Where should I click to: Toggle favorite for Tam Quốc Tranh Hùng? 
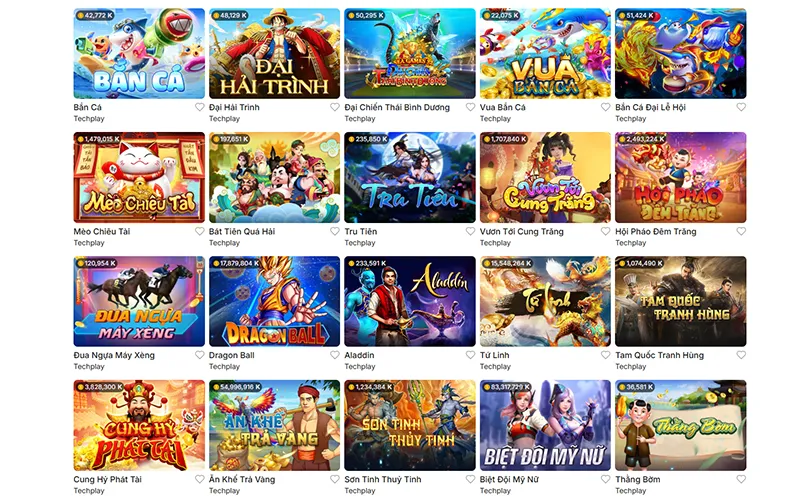741,355
